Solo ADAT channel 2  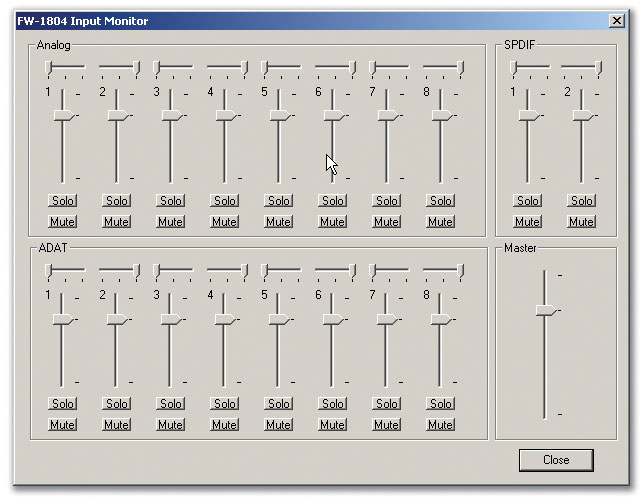pyautogui.click(x=117, y=404)
